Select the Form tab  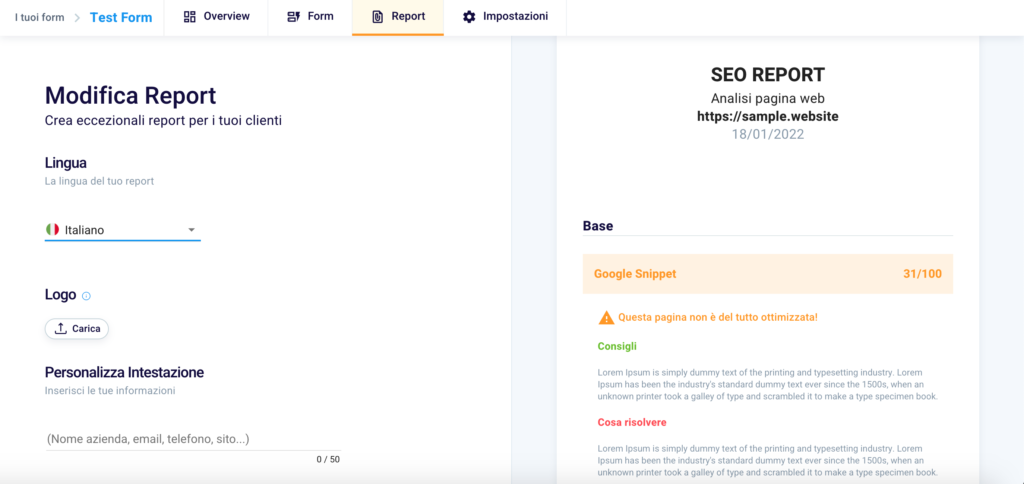(x=310, y=17)
